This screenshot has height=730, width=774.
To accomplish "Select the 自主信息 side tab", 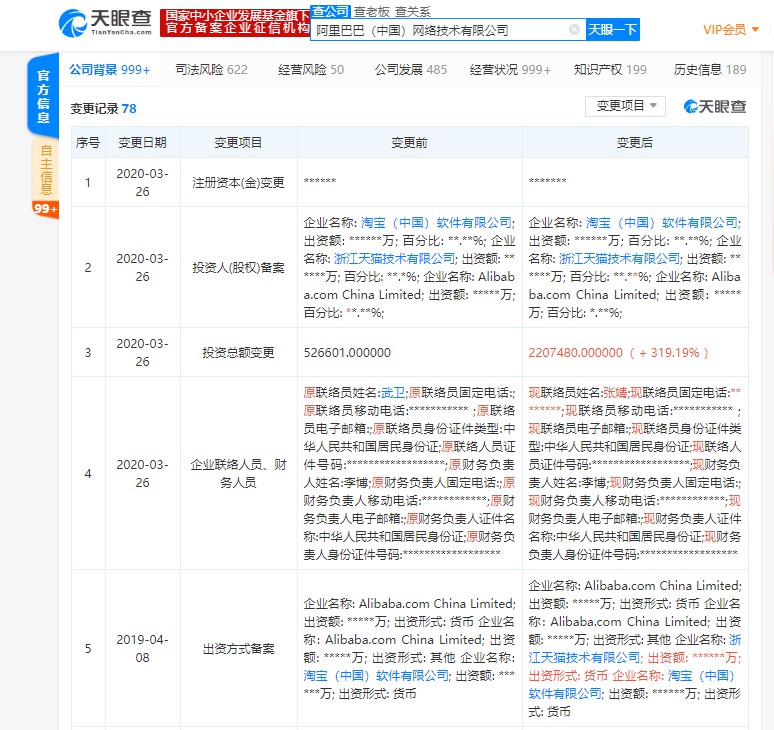I will (45, 170).
